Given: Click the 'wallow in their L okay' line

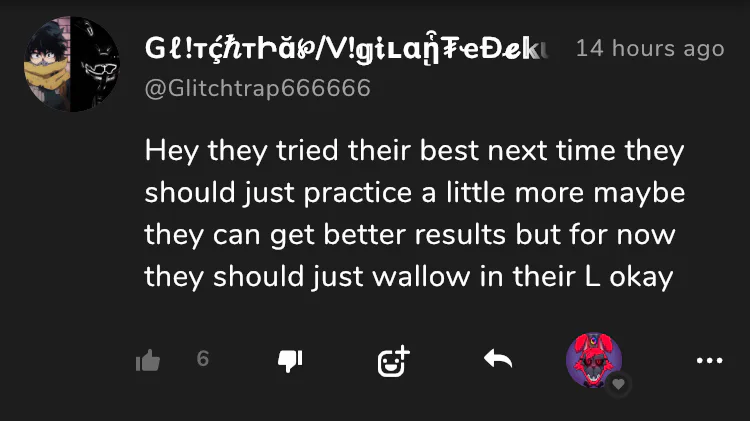Looking at the screenshot, I should click(x=408, y=277).
